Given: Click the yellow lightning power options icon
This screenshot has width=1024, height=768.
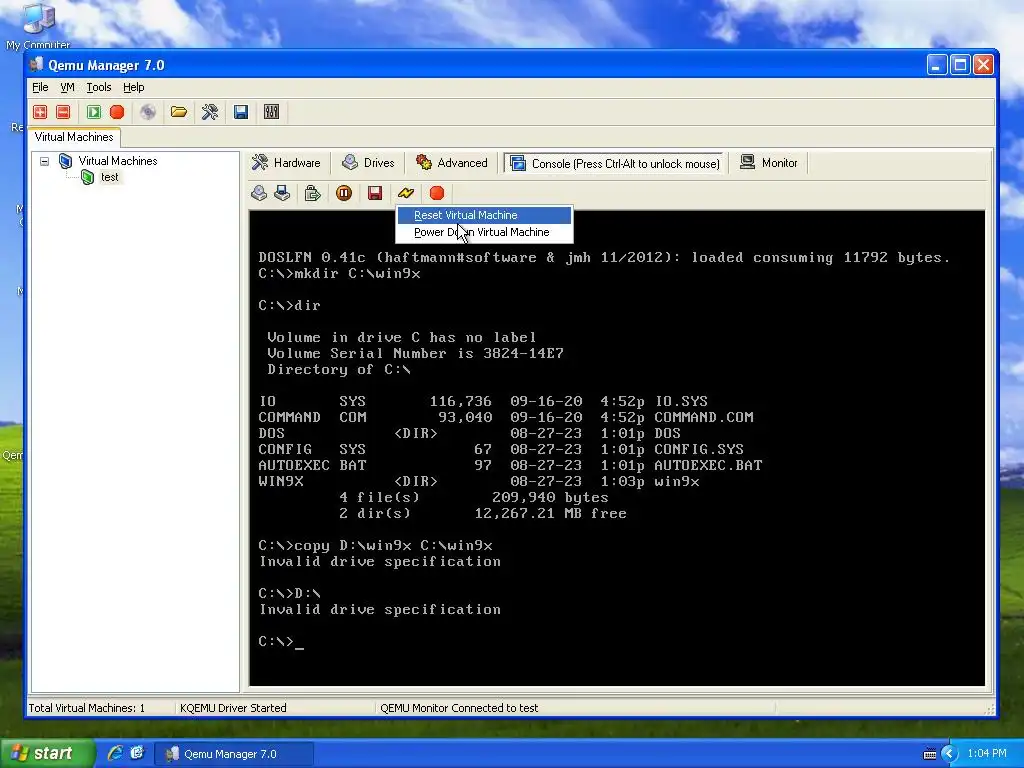Looking at the screenshot, I should 406,193.
